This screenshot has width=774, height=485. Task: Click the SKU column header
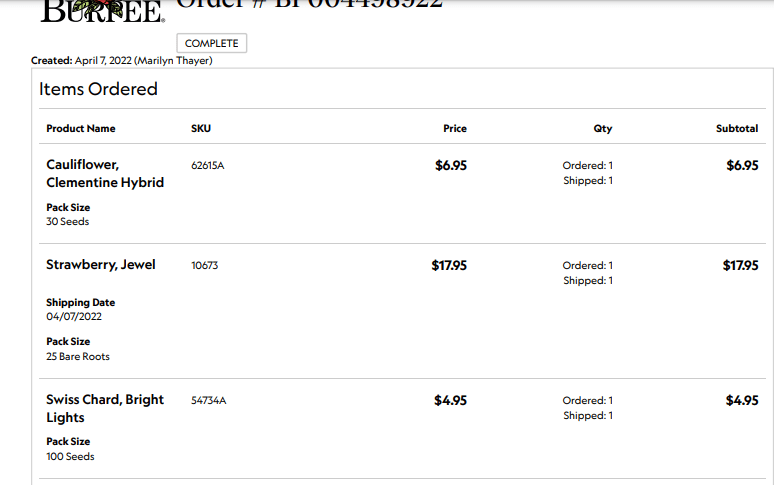click(201, 128)
